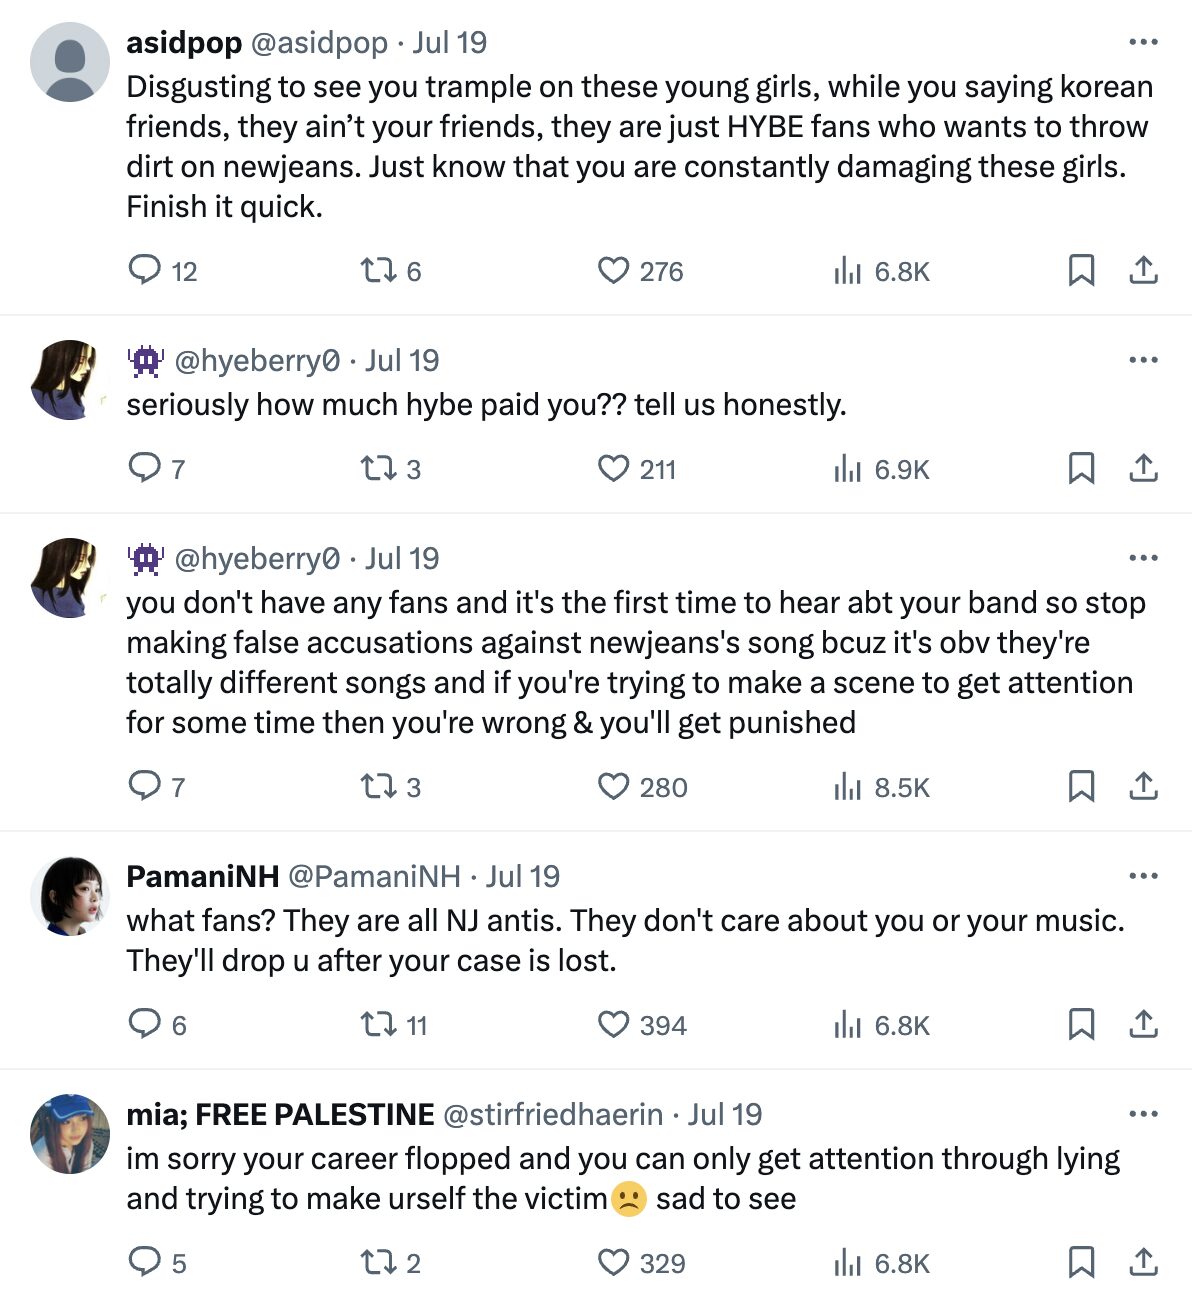This screenshot has height=1304, width=1192.
Task: Like the 'how much hybe paid you' tweet
Action: 613,468
